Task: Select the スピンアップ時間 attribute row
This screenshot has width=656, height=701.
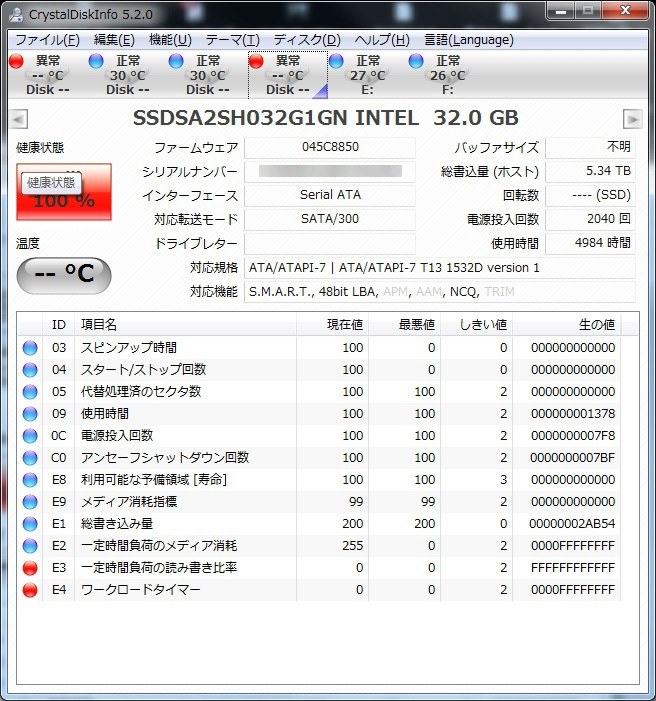Action: tap(319, 348)
